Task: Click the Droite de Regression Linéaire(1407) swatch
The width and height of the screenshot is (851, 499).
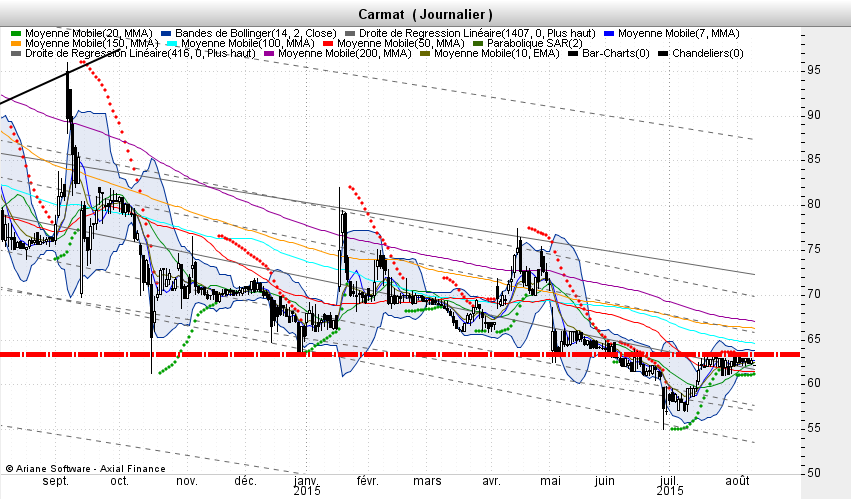Action: pyautogui.click(x=350, y=34)
